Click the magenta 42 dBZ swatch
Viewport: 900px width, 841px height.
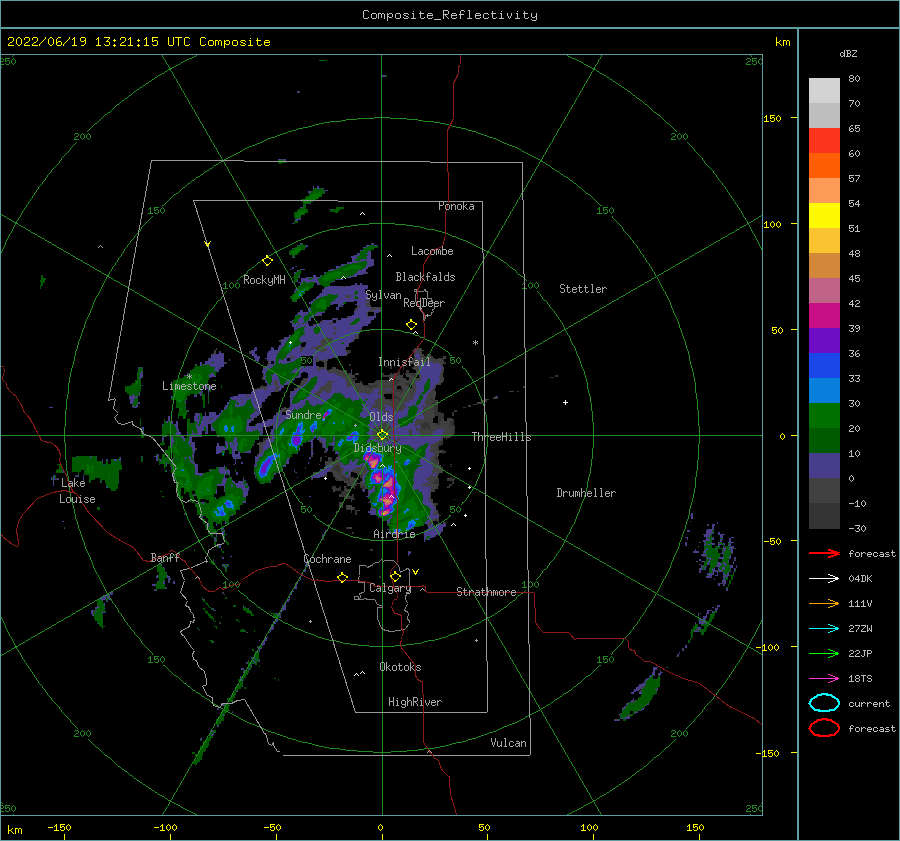(x=824, y=316)
